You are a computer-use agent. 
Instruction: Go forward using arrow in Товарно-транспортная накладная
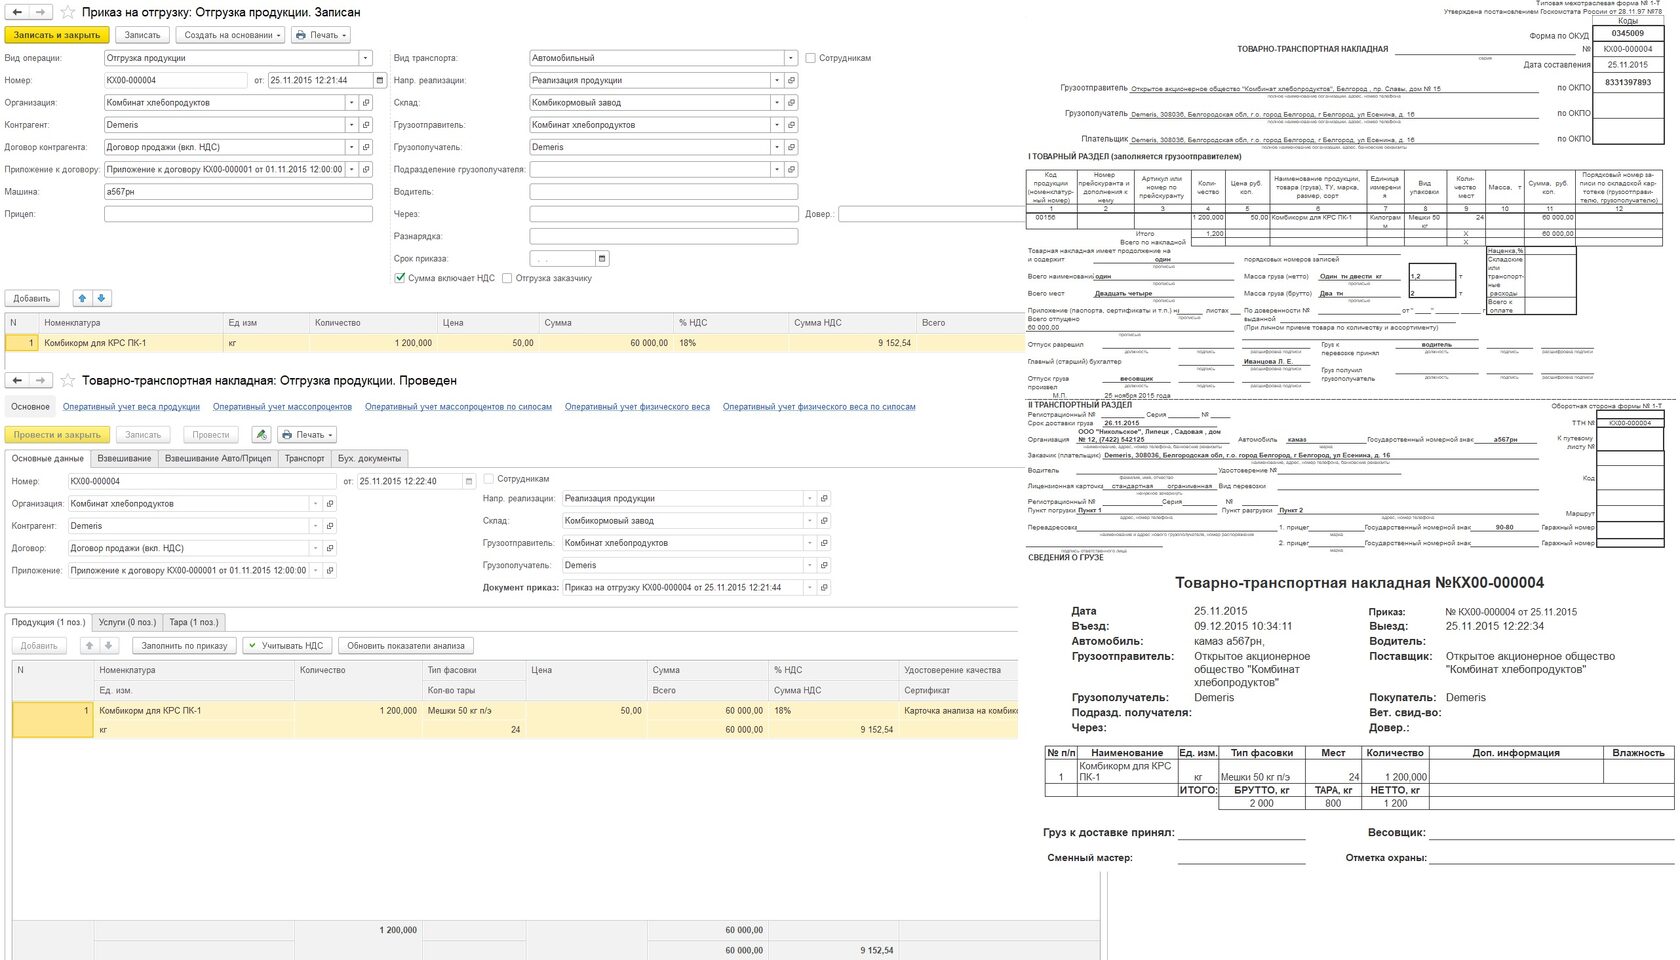pyautogui.click(x=41, y=380)
